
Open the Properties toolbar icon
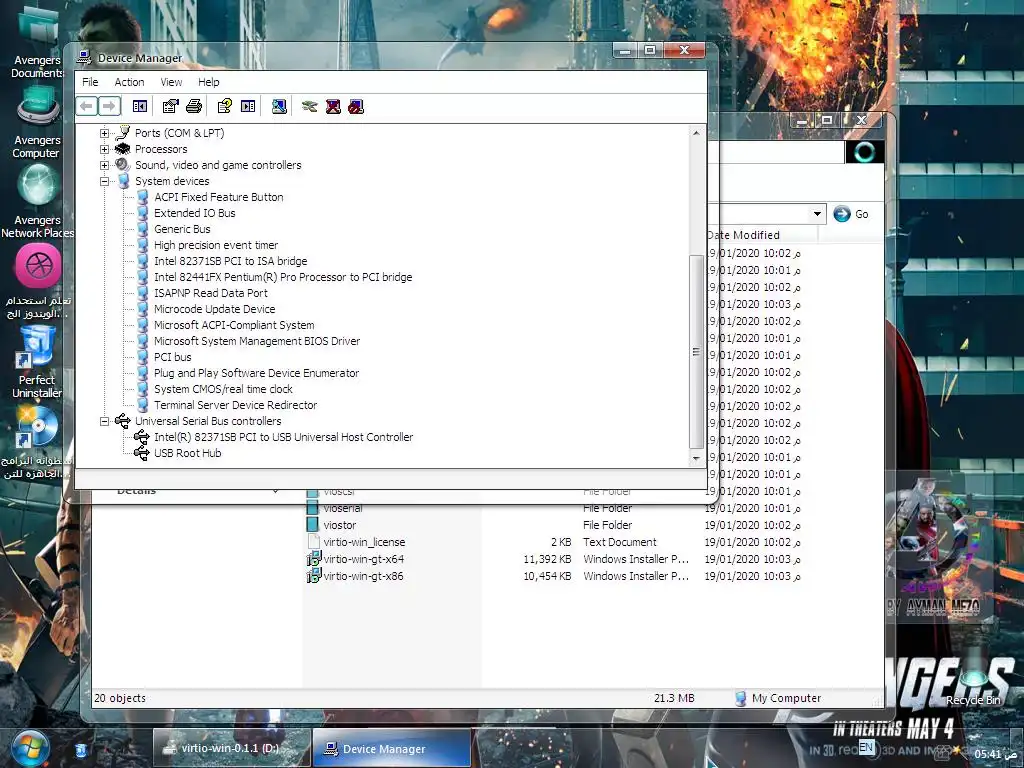pyautogui.click(x=170, y=106)
